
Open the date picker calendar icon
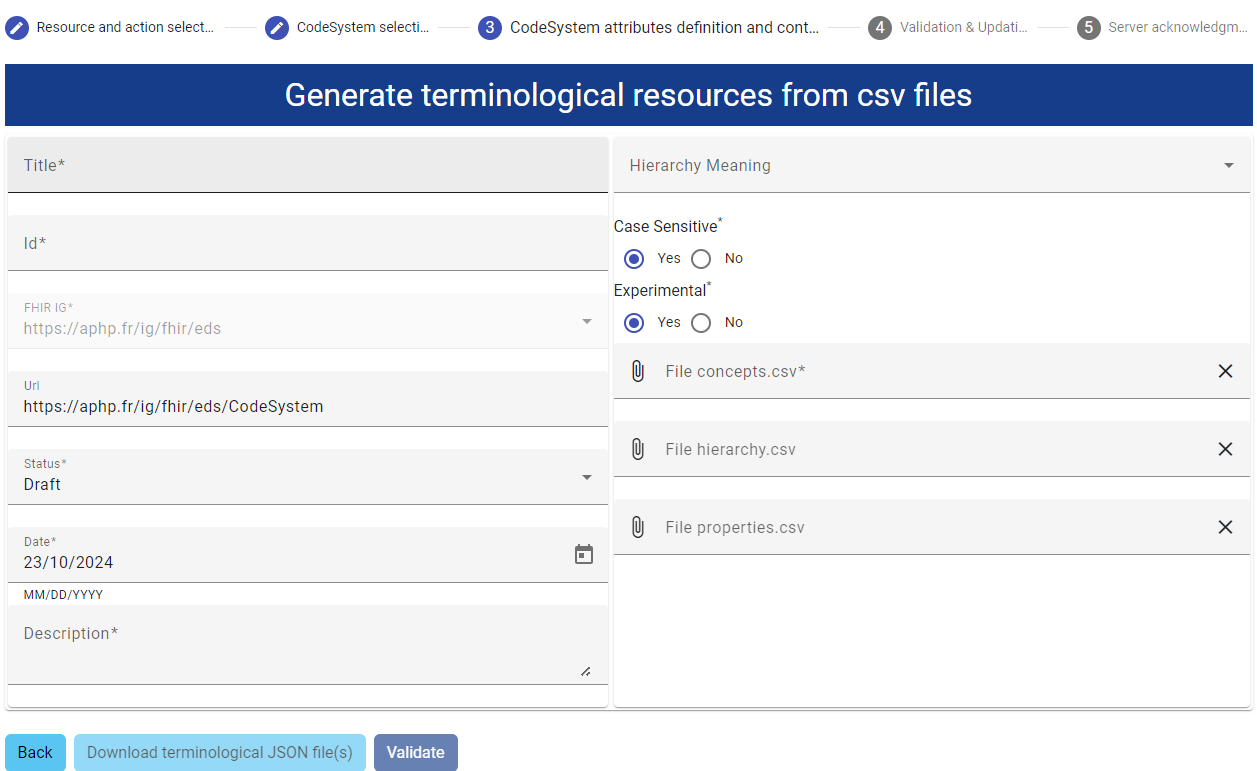point(584,554)
